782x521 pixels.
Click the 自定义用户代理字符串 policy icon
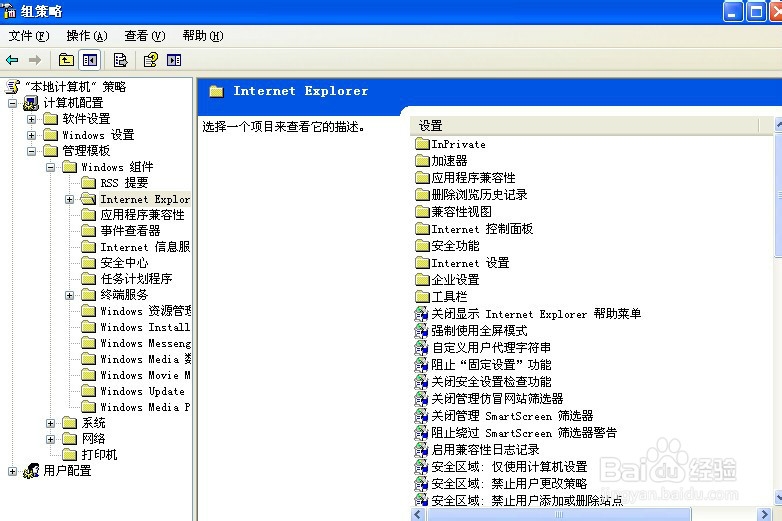coord(421,348)
